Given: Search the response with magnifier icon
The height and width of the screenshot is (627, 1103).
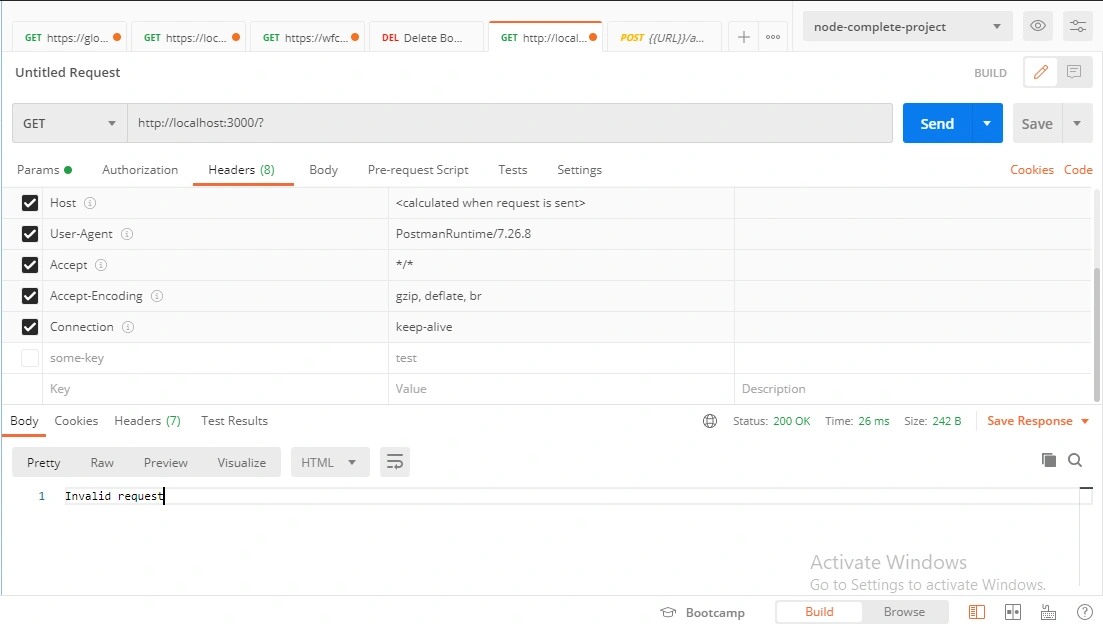Looking at the screenshot, I should pos(1075,460).
